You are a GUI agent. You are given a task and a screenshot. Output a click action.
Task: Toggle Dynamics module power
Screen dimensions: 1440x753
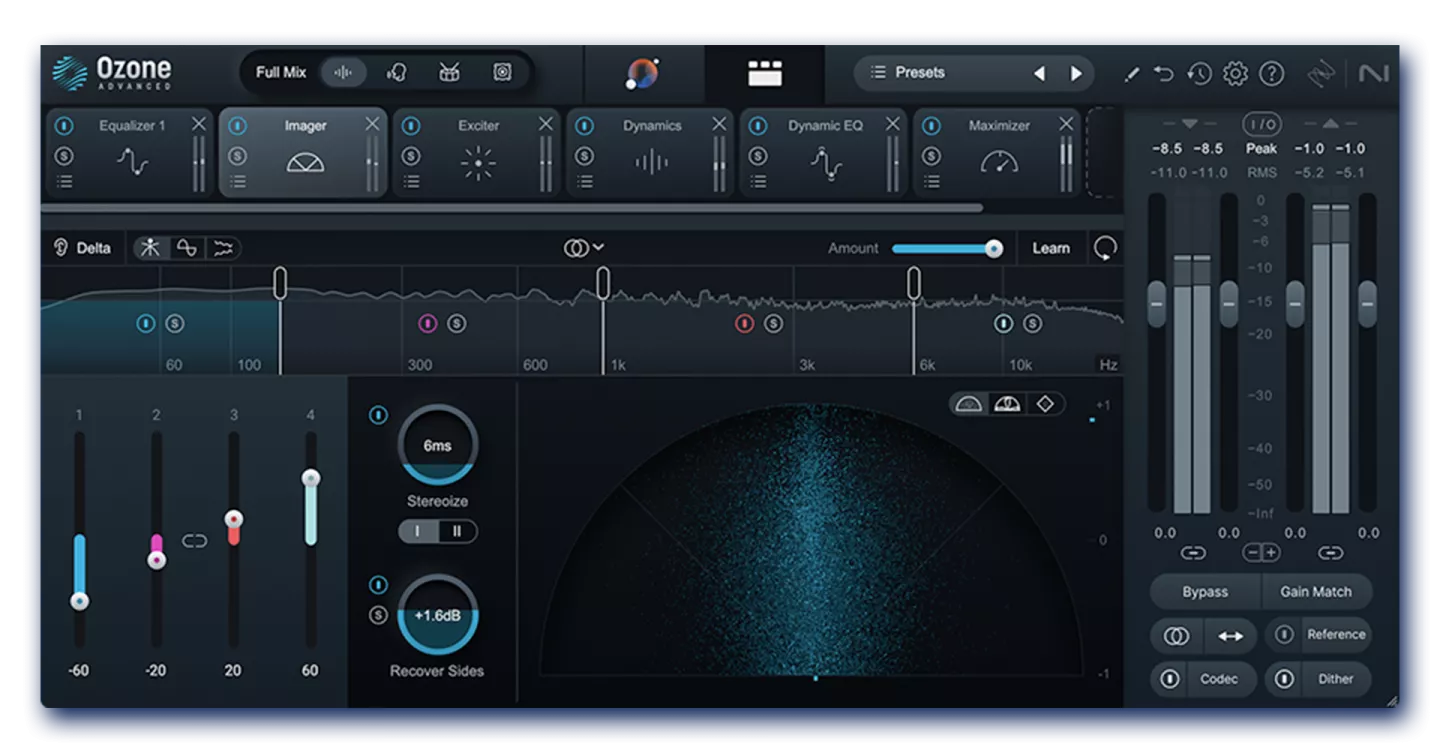[x=585, y=126]
